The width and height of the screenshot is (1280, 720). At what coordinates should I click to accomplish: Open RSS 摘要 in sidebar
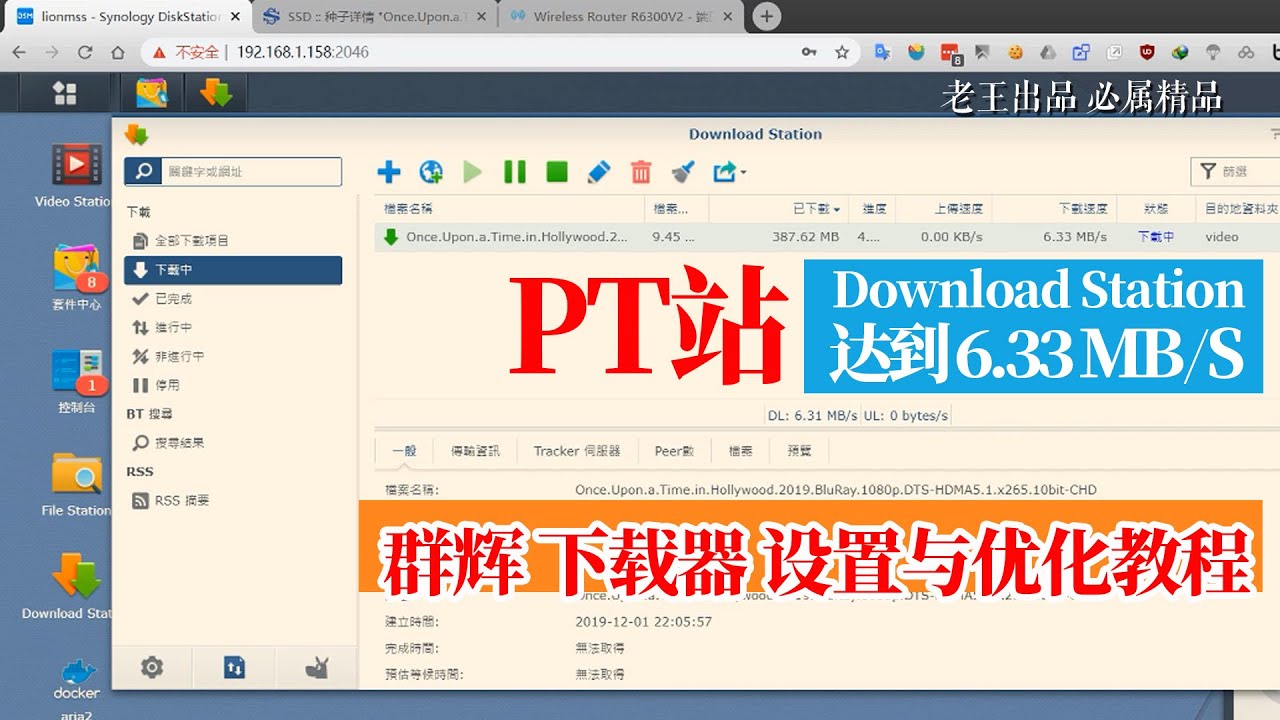(233, 501)
